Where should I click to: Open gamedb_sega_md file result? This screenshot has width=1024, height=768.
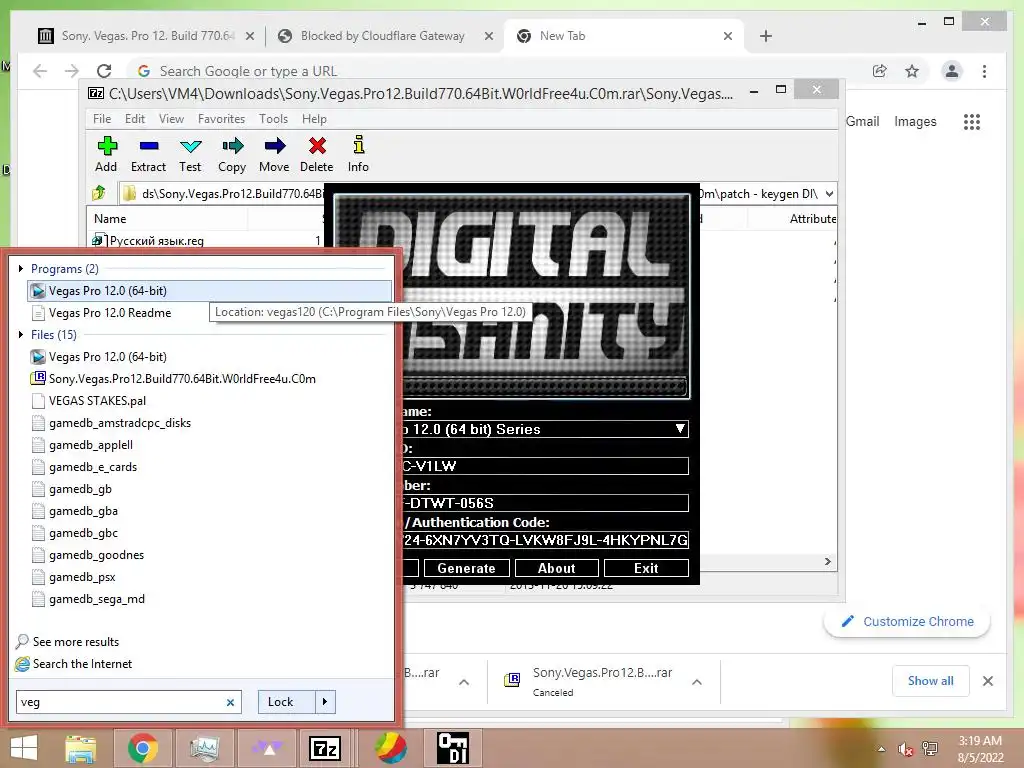[97, 599]
